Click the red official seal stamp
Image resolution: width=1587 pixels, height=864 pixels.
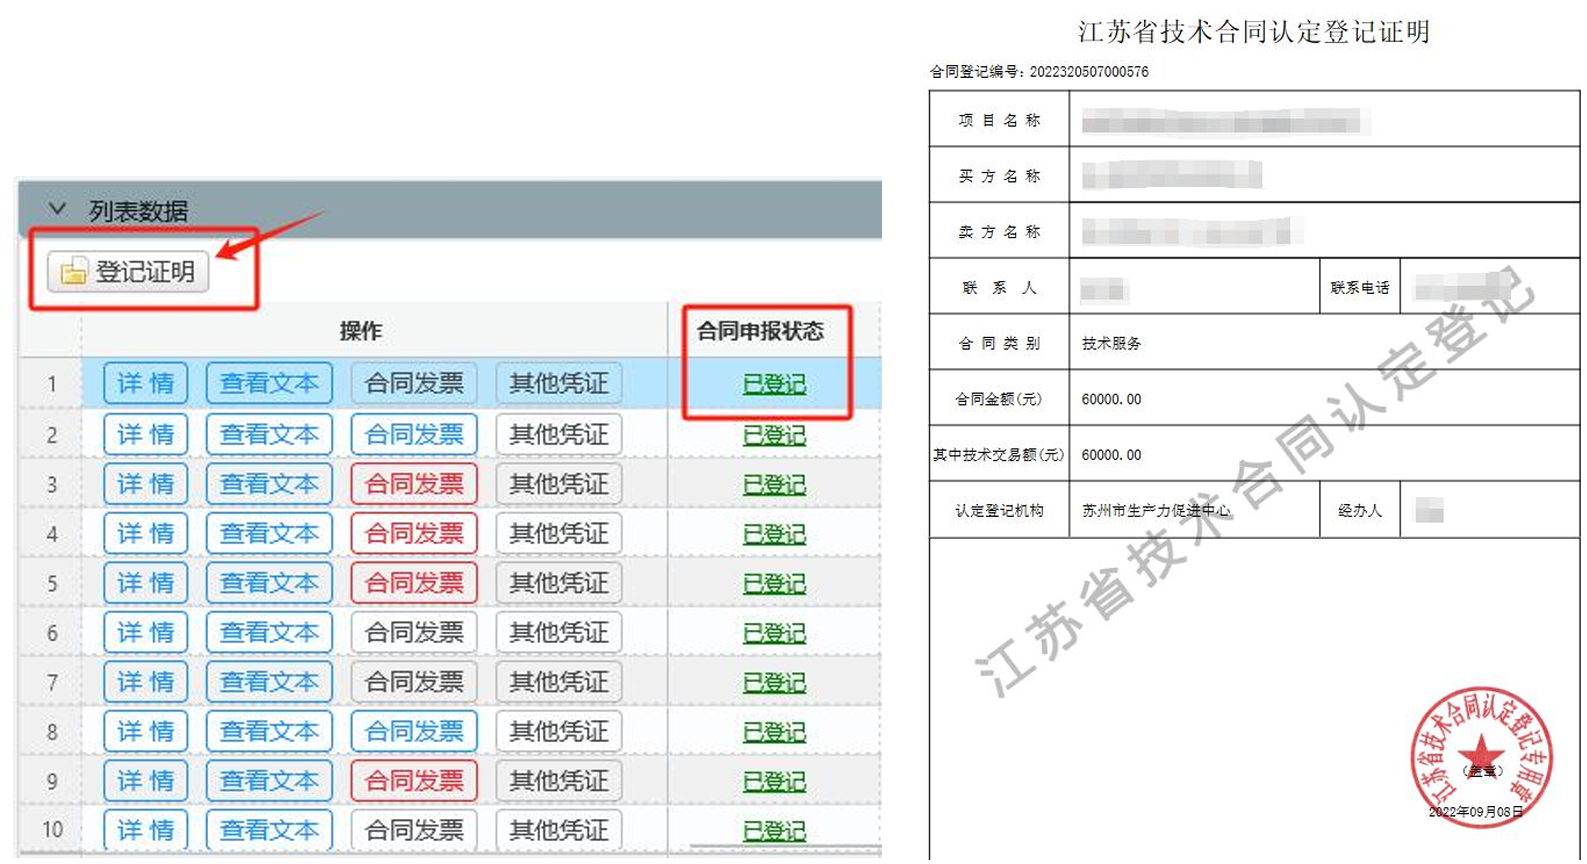(1481, 756)
